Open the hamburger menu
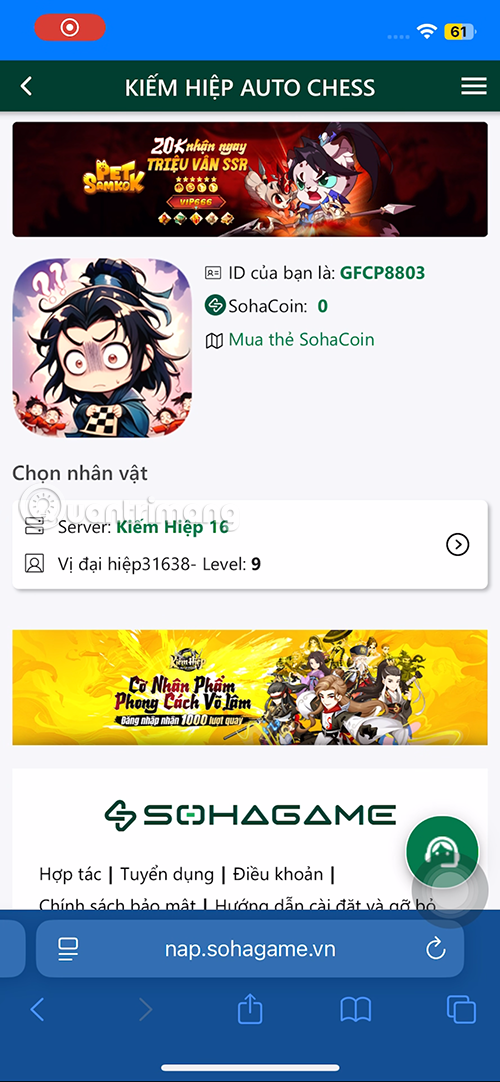This screenshot has width=500, height=1082. [x=474, y=86]
